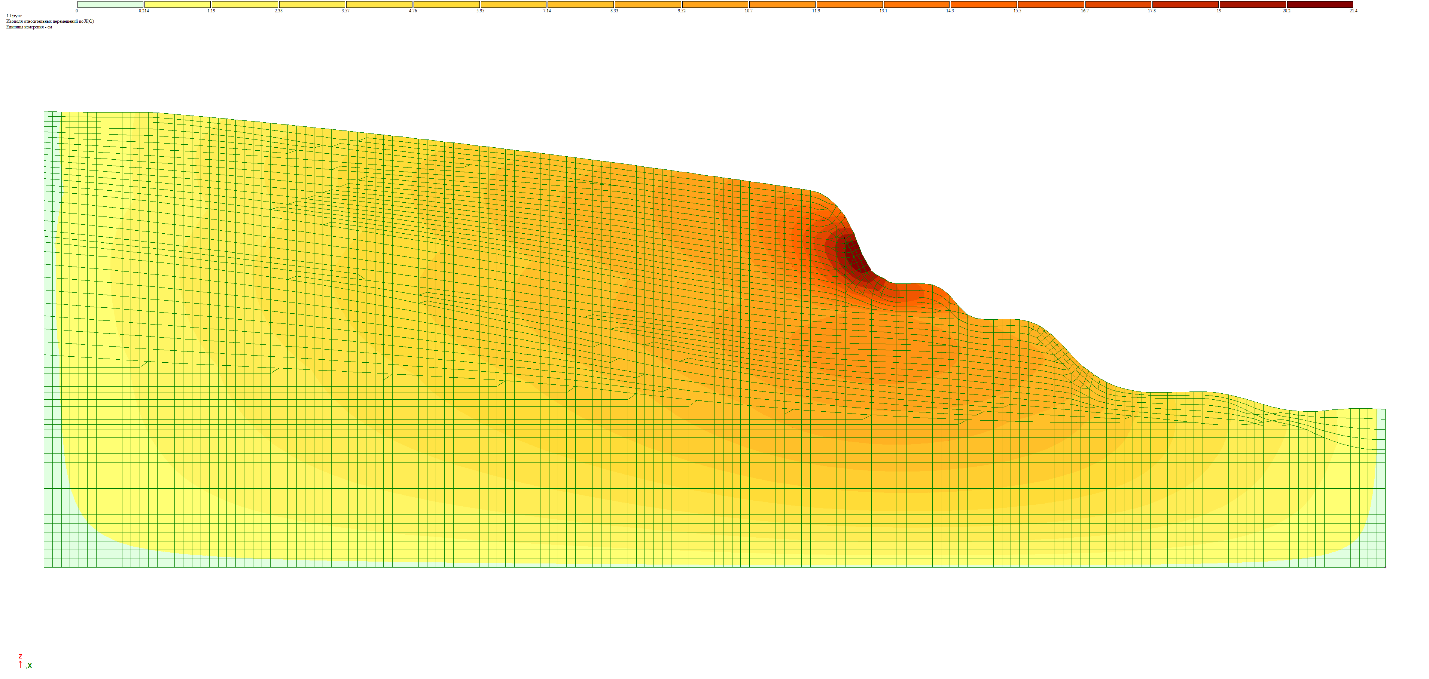
Task: Click the darkest maroon last legend swatch
Action: 1319,4
